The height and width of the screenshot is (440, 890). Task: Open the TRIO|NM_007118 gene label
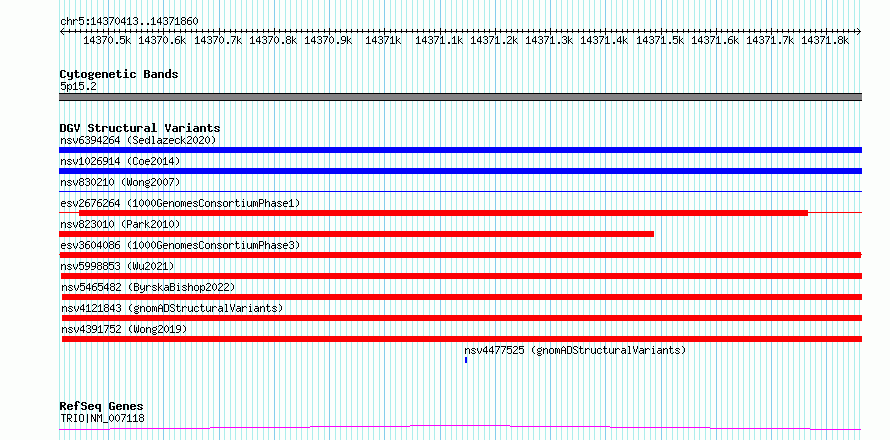(x=102, y=419)
